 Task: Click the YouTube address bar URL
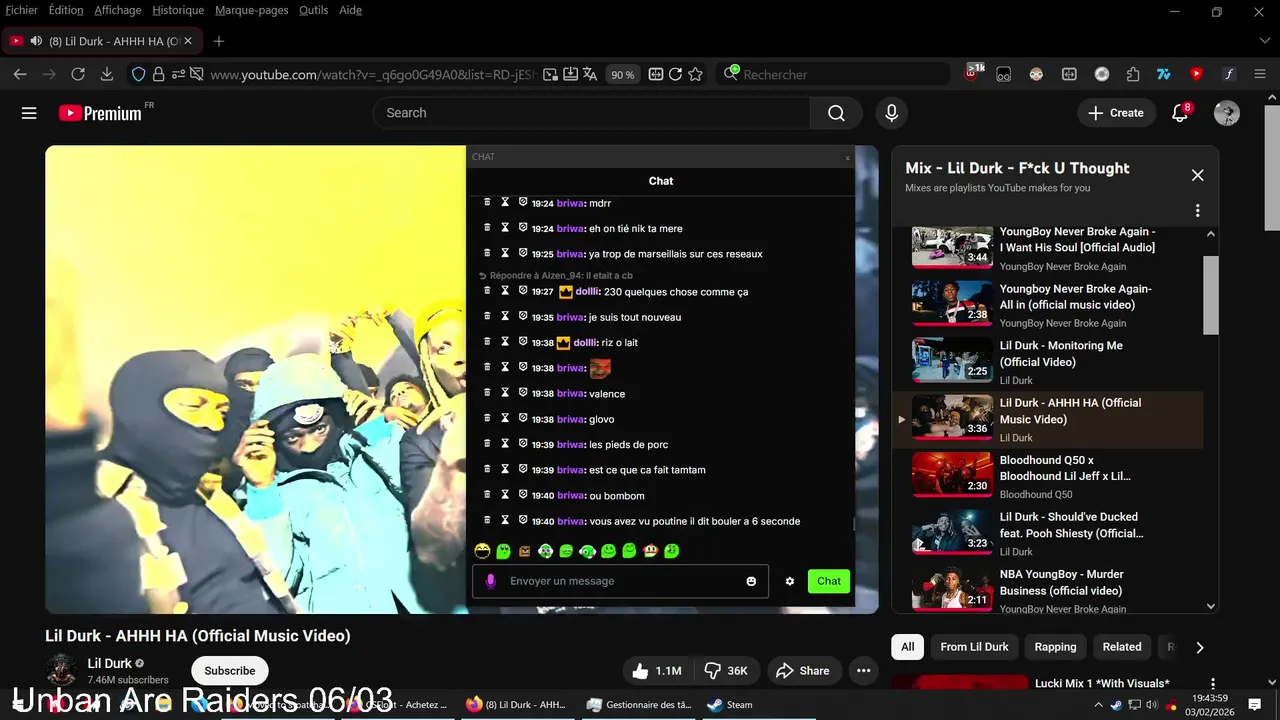373,74
